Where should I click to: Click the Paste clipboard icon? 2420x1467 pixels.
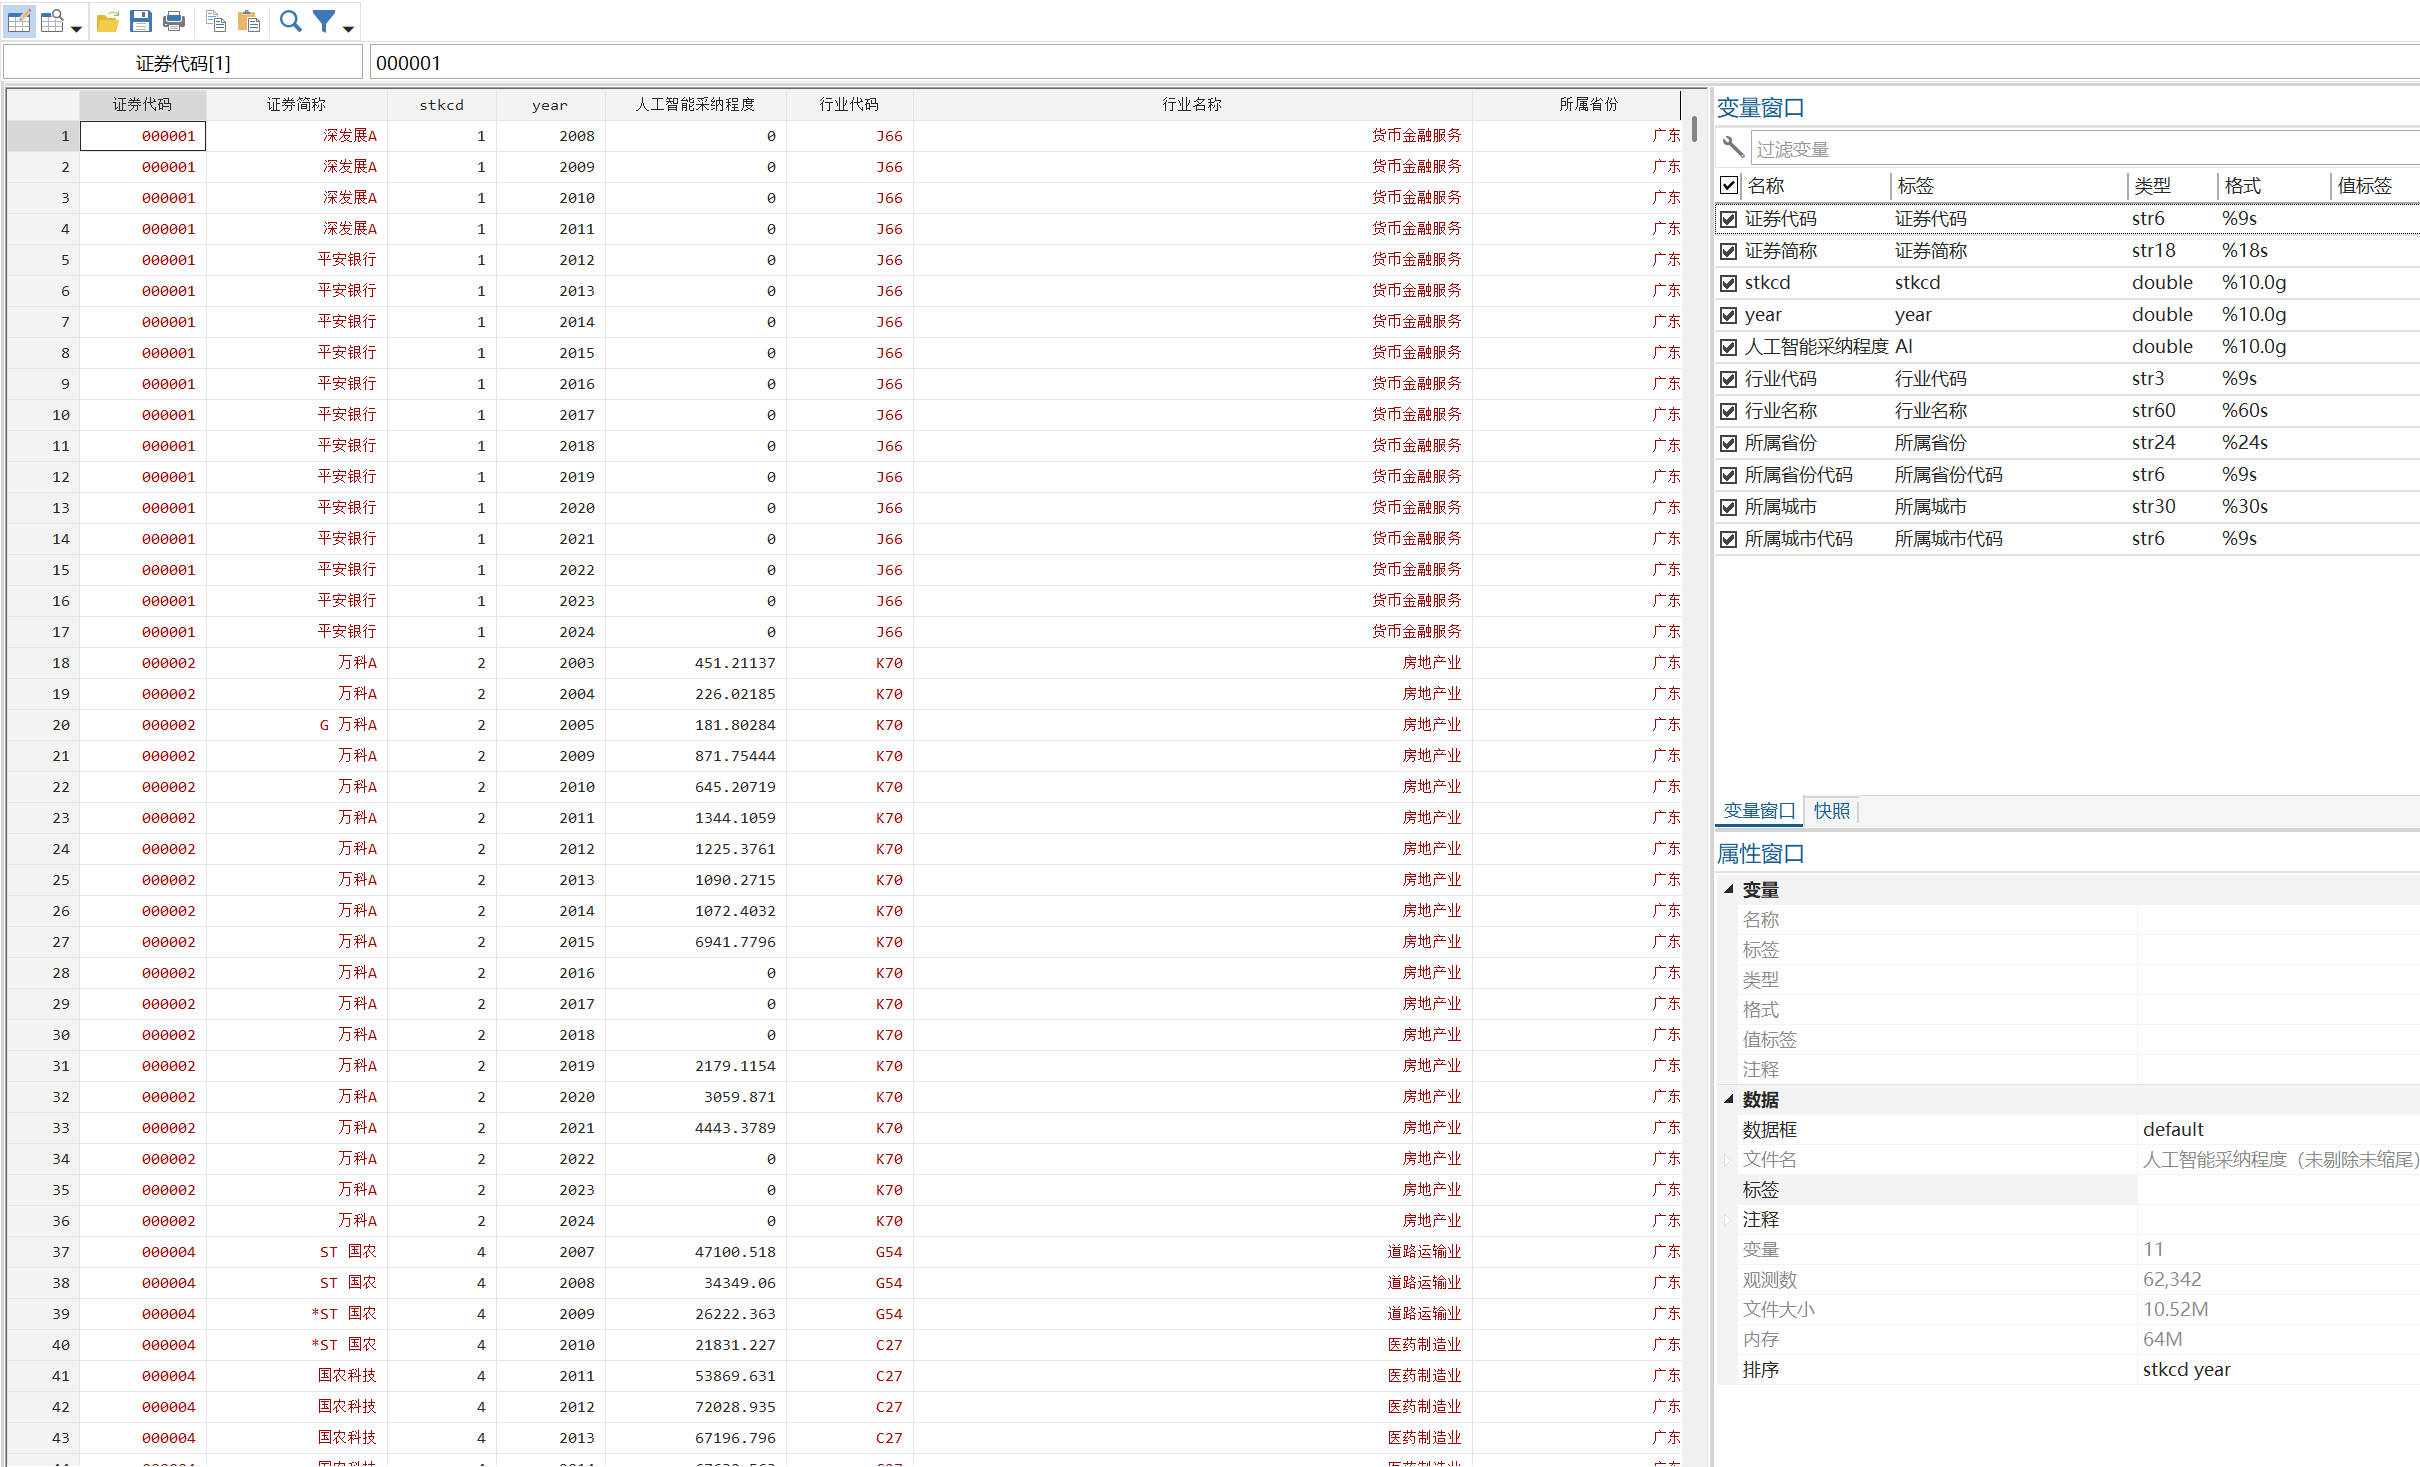[249, 21]
